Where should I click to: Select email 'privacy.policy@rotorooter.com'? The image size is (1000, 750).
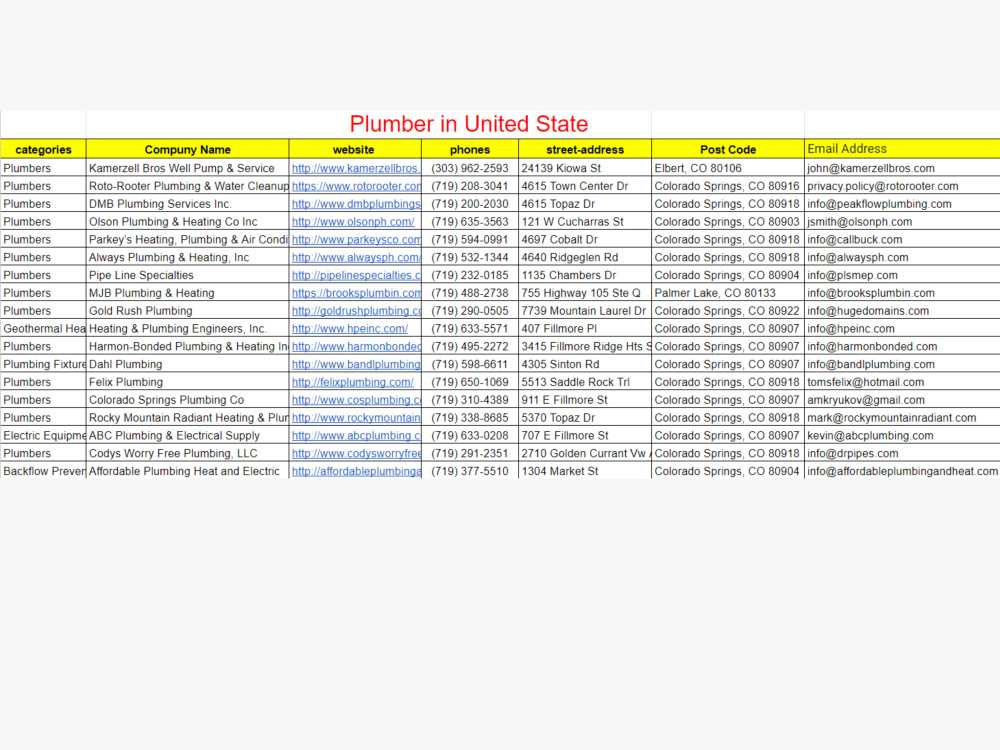pyautogui.click(x=883, y=186)
